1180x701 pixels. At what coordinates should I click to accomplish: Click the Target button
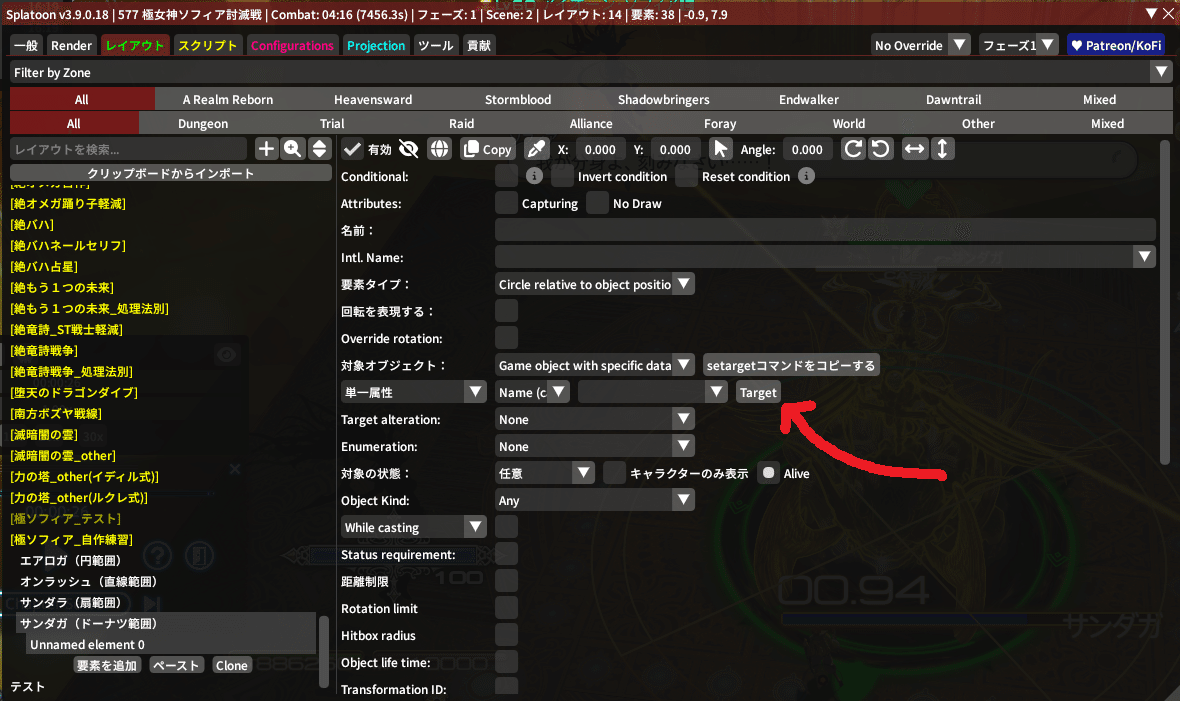(x=758, y=392)
